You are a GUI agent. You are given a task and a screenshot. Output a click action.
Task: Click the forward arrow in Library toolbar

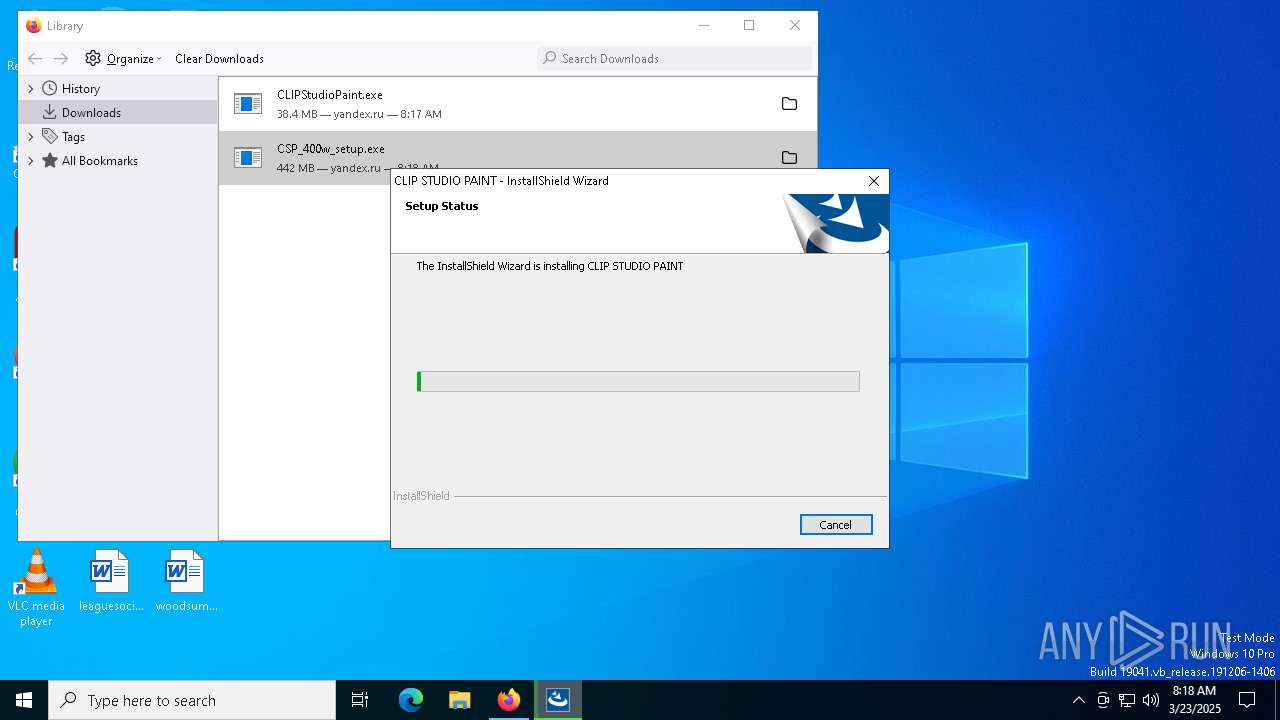61,59
